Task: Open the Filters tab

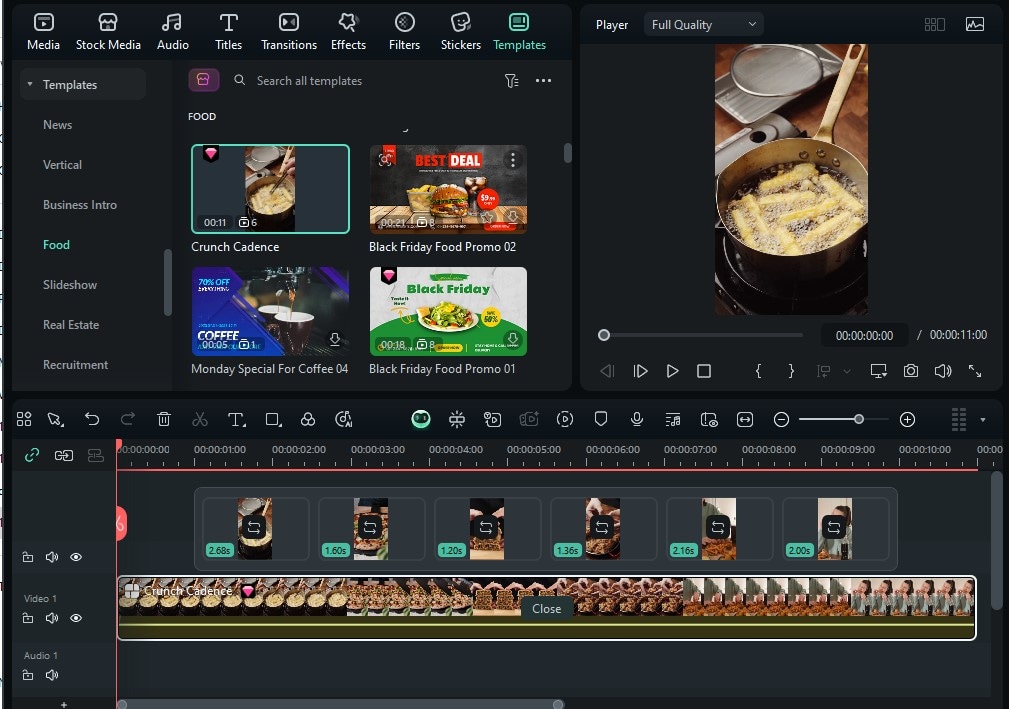Action: (404, 32)
